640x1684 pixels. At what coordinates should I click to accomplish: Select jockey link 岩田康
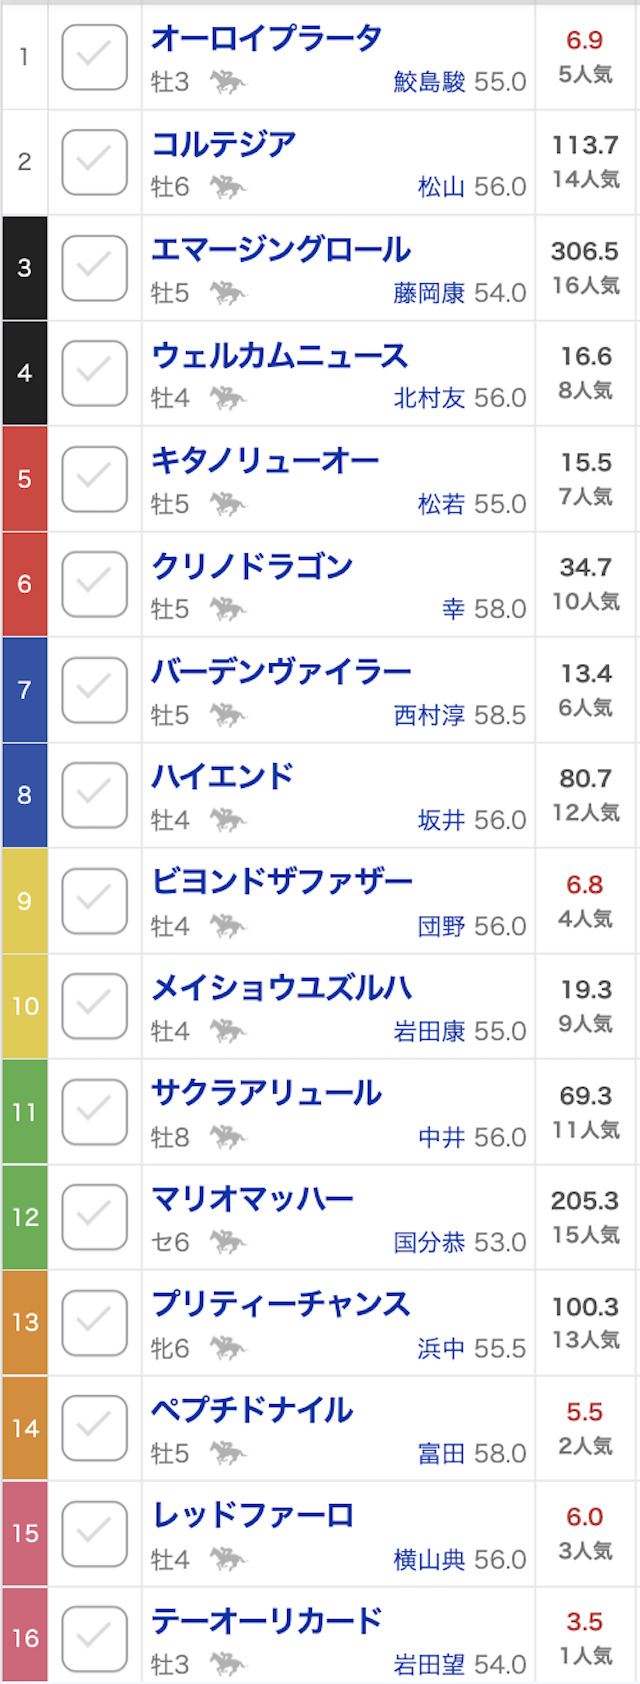(x=429, y=1031)
